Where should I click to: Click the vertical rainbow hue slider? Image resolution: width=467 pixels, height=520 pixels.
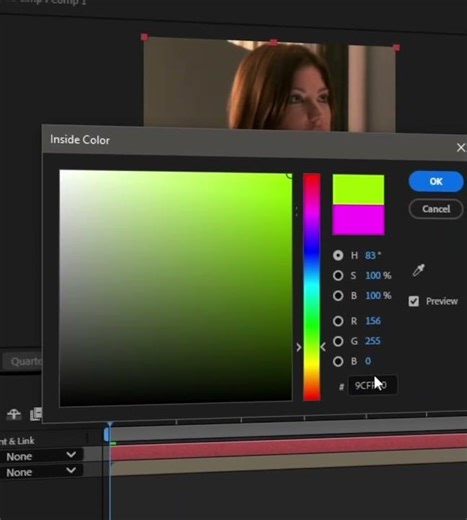[x=312, y=287]
